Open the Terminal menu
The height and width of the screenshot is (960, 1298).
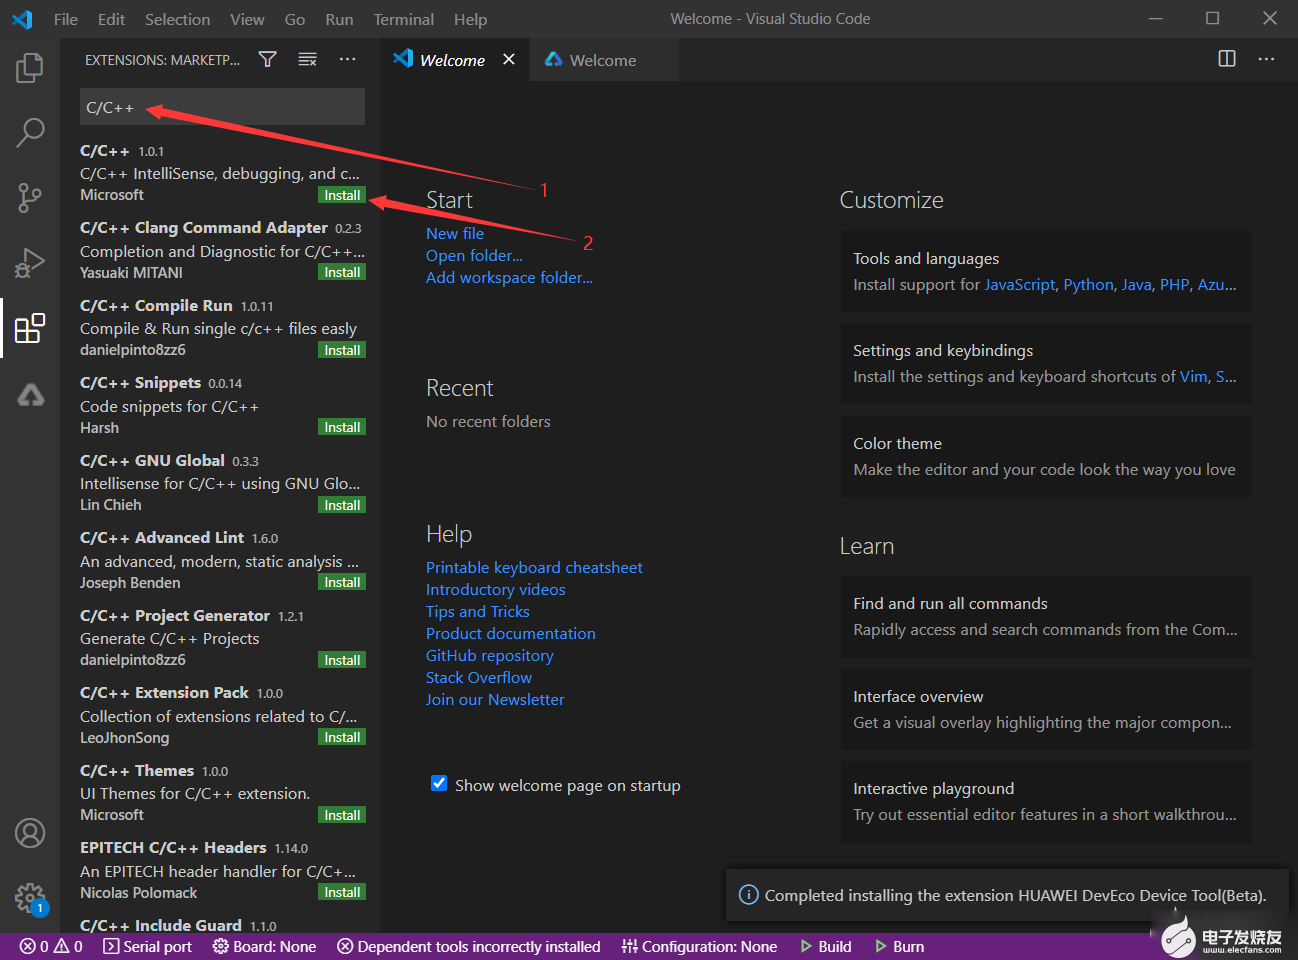[404, 19]
